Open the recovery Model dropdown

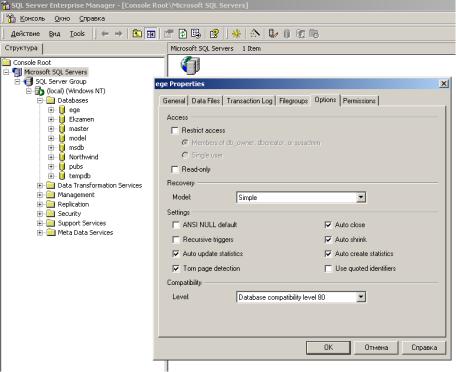[x=361, y=197]
